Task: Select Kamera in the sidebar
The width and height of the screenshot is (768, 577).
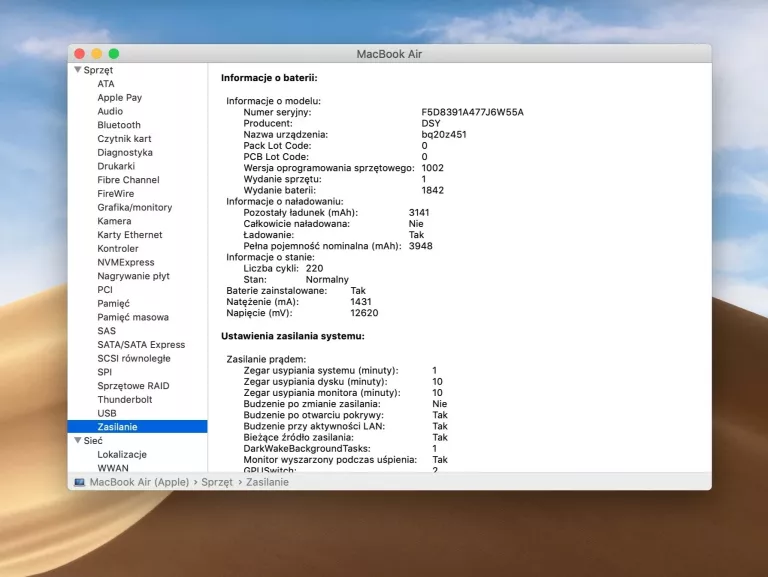Action: 114,221
